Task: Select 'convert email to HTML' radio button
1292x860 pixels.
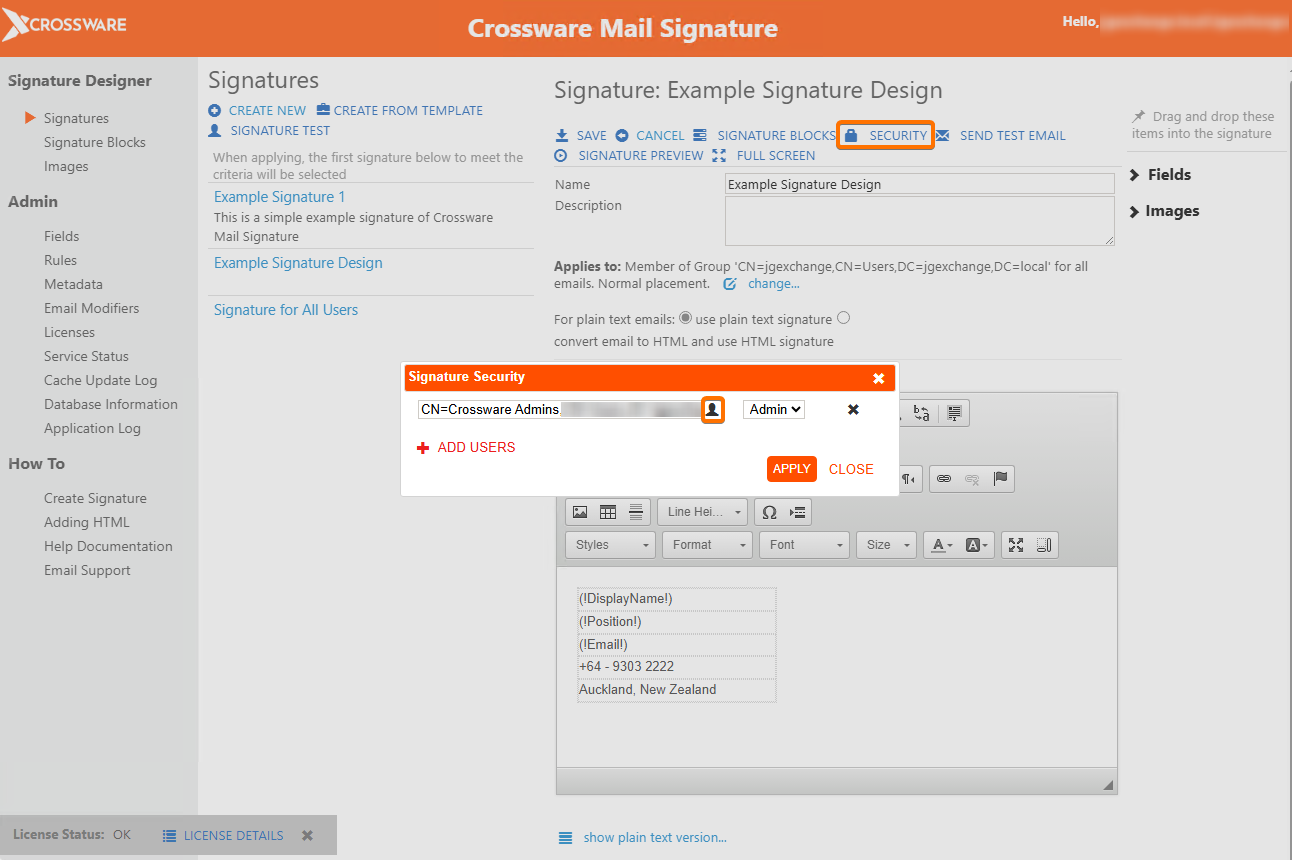Action: (x=843, y=318)
